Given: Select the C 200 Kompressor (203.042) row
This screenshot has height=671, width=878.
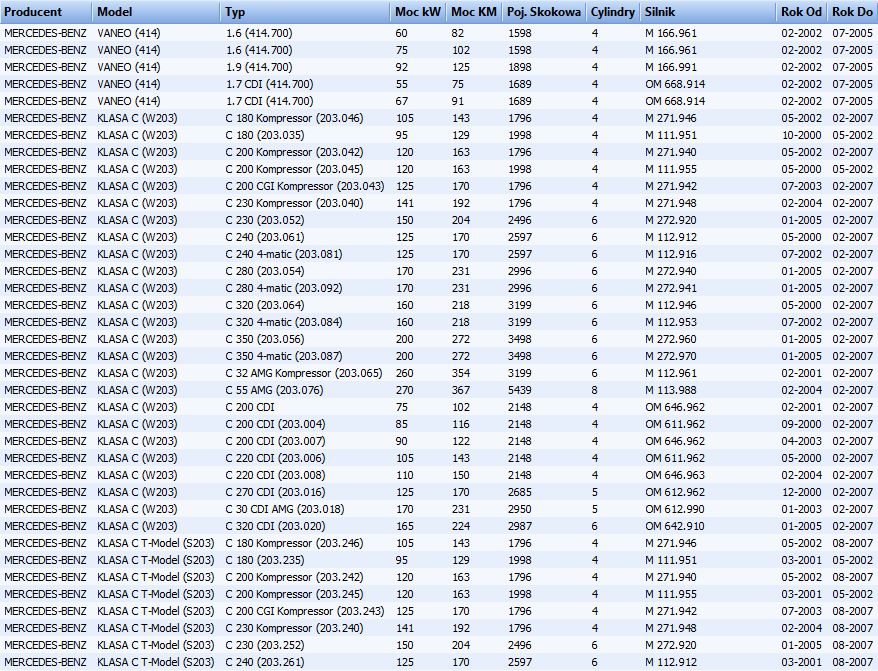Looking at the screenshot, I should point(439,152).
